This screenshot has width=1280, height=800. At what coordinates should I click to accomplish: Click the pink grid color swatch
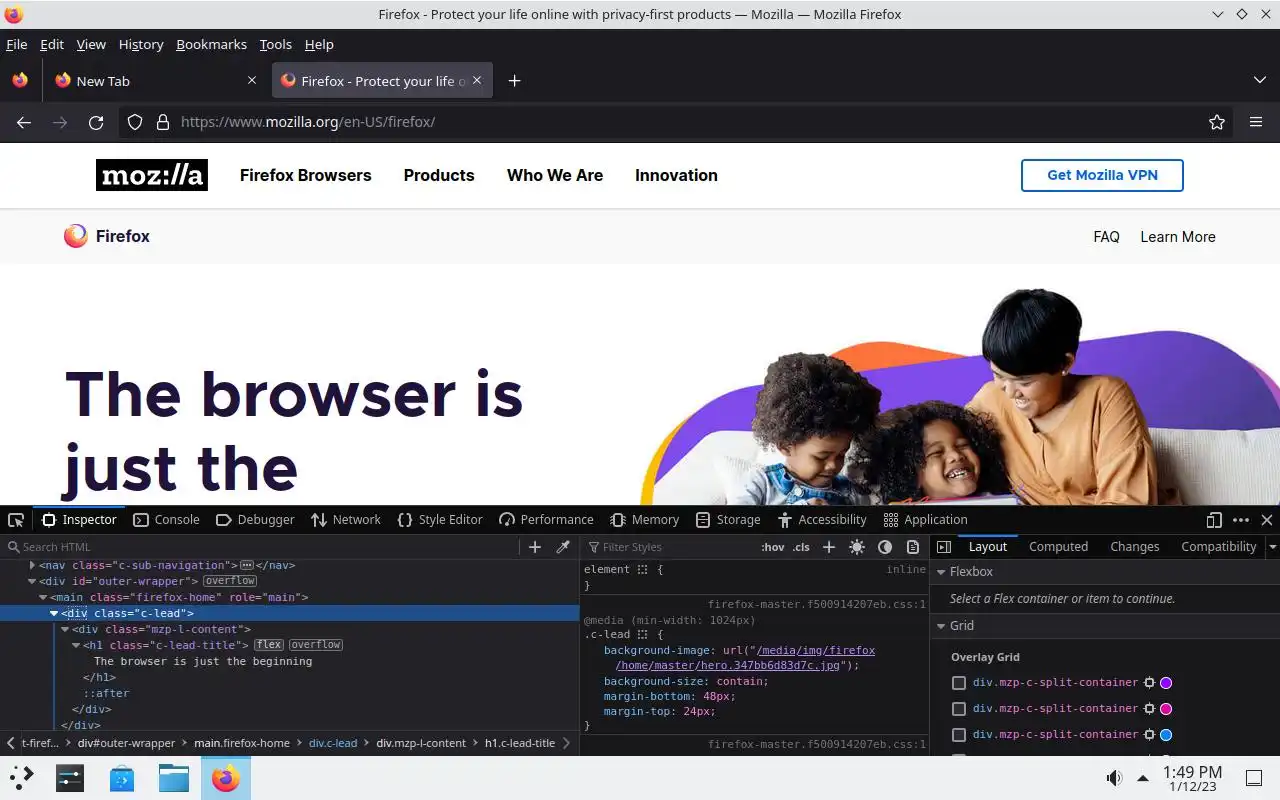point(1166,709)
